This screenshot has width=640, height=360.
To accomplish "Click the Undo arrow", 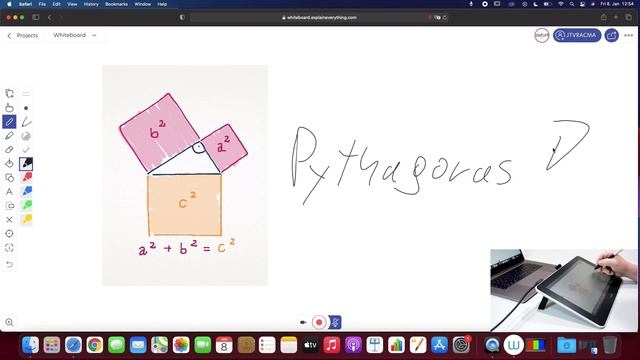I will pyautogui.click(x=9, y=264).
